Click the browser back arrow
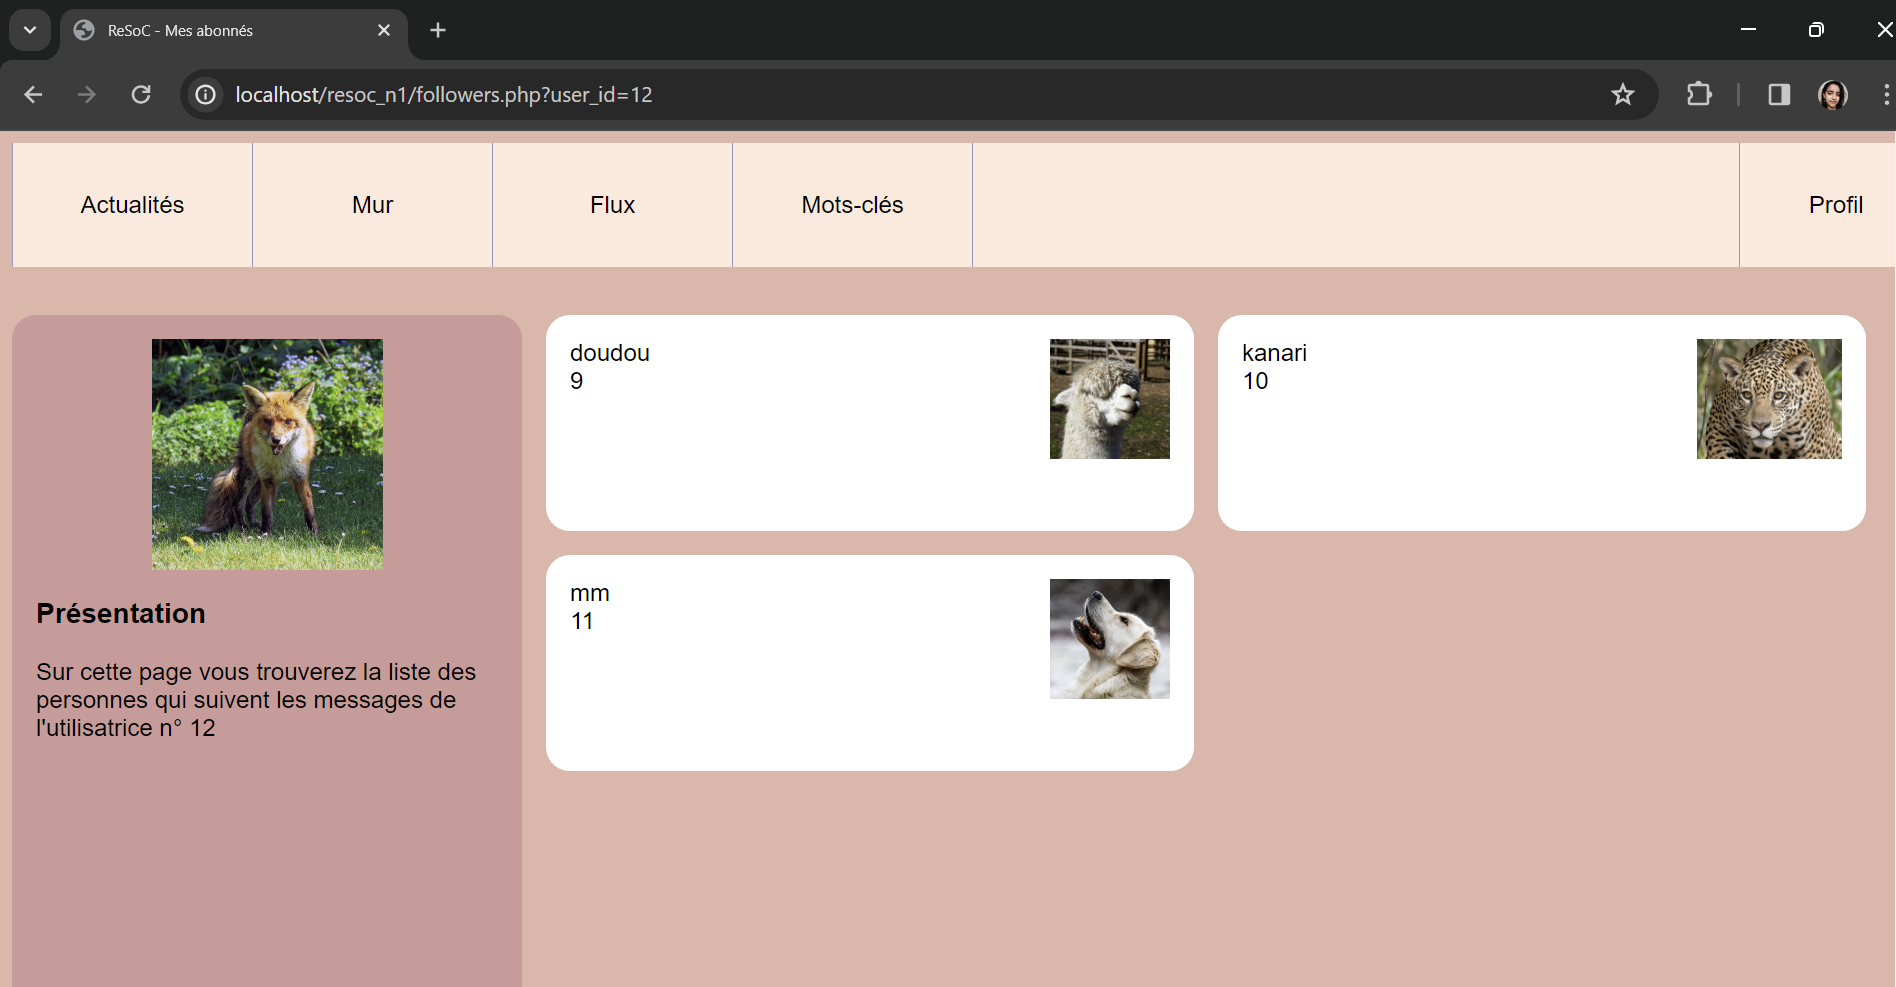Image resolution: width=1896 pixels, height=987 pixels. pos(33,94)
